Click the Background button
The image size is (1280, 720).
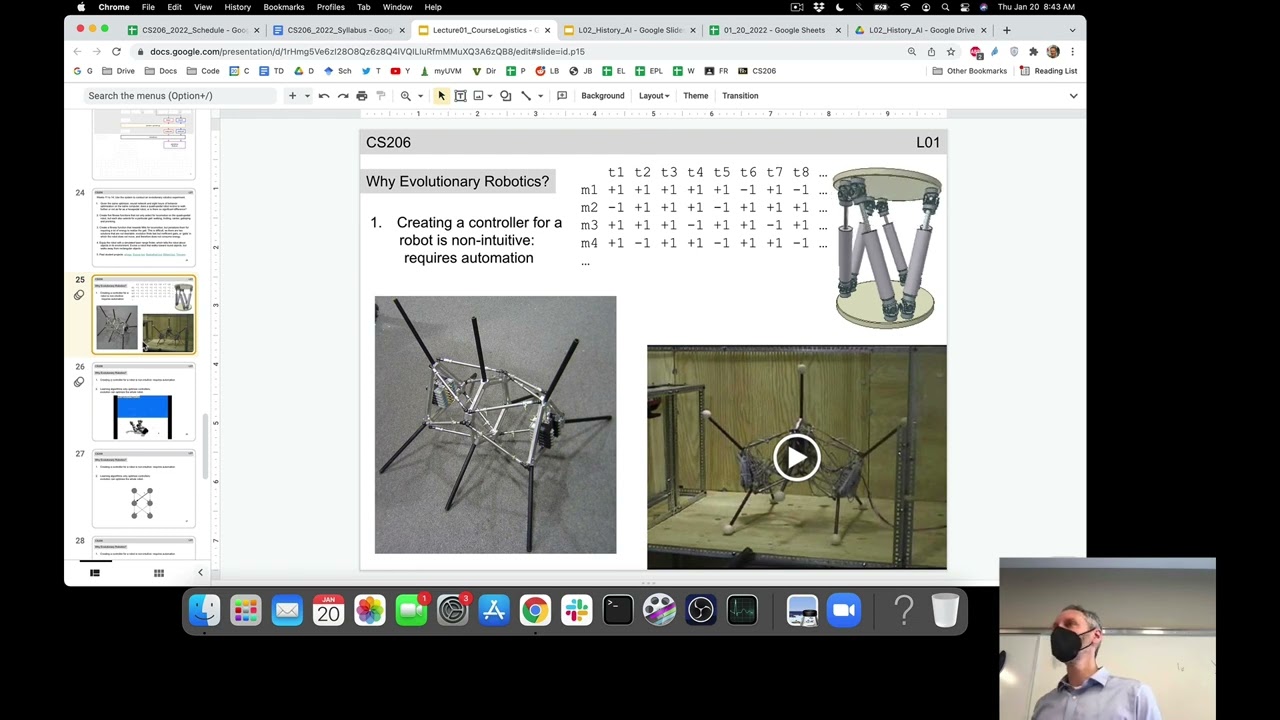pyautogui.click(x=603, y=96)
